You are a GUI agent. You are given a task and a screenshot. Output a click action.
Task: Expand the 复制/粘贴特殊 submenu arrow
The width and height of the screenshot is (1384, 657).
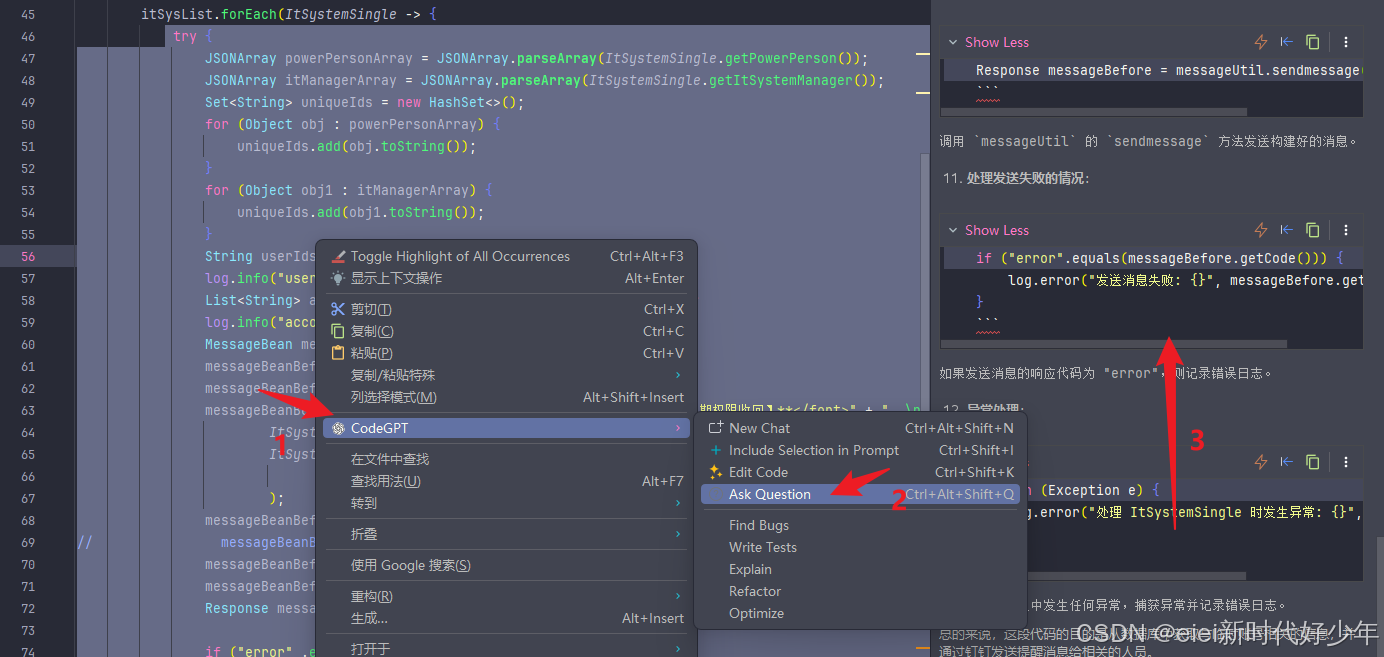coord(678,375)
